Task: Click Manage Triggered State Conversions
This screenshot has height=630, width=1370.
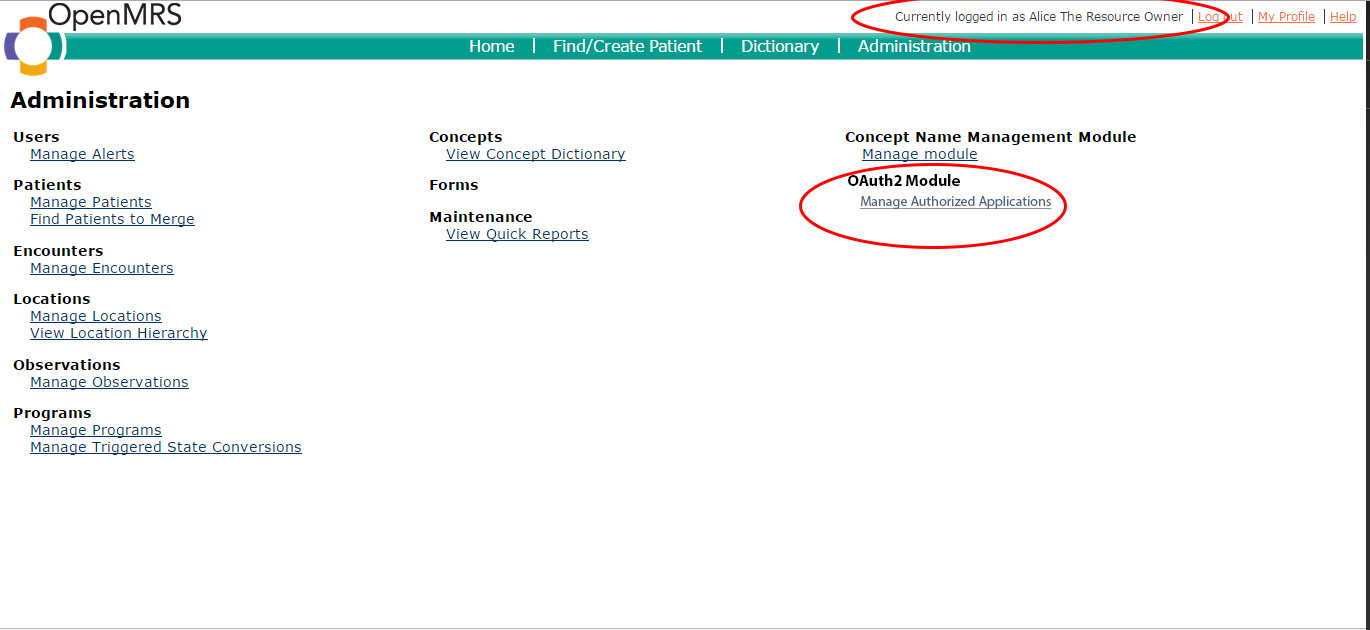Action: click(166, 447)
